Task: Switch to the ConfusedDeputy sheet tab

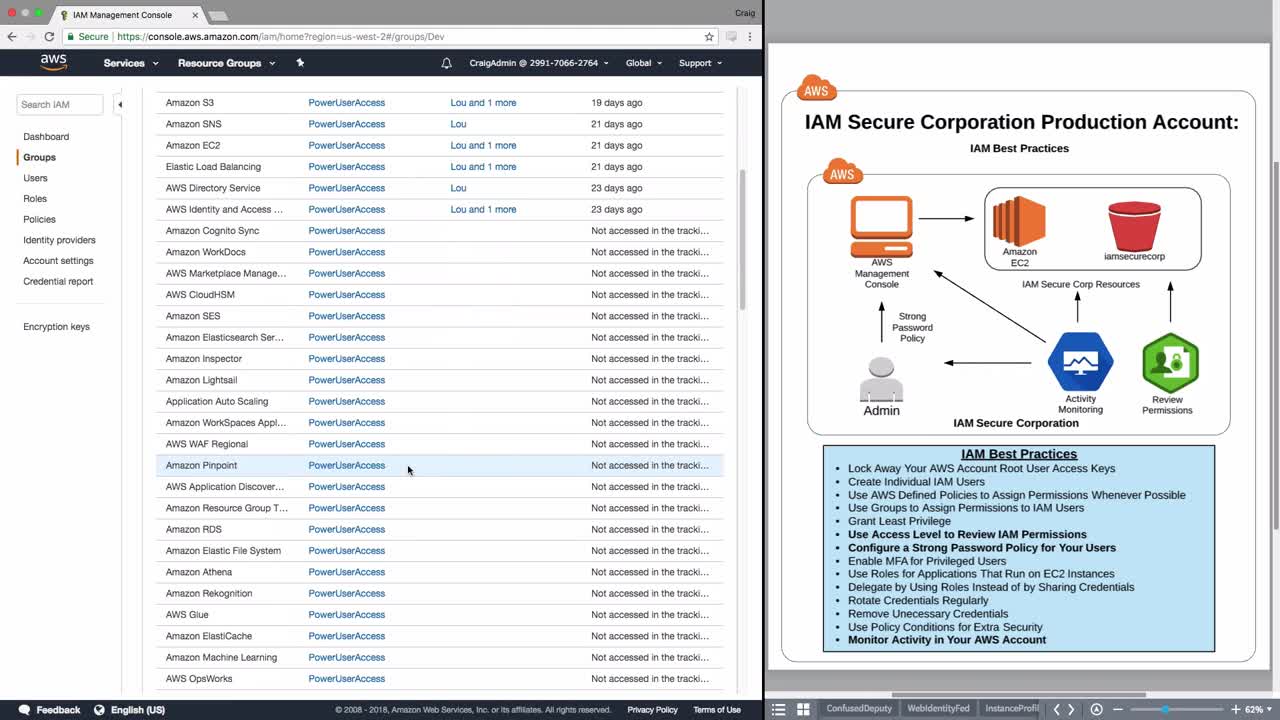Action: click(859, 709)
